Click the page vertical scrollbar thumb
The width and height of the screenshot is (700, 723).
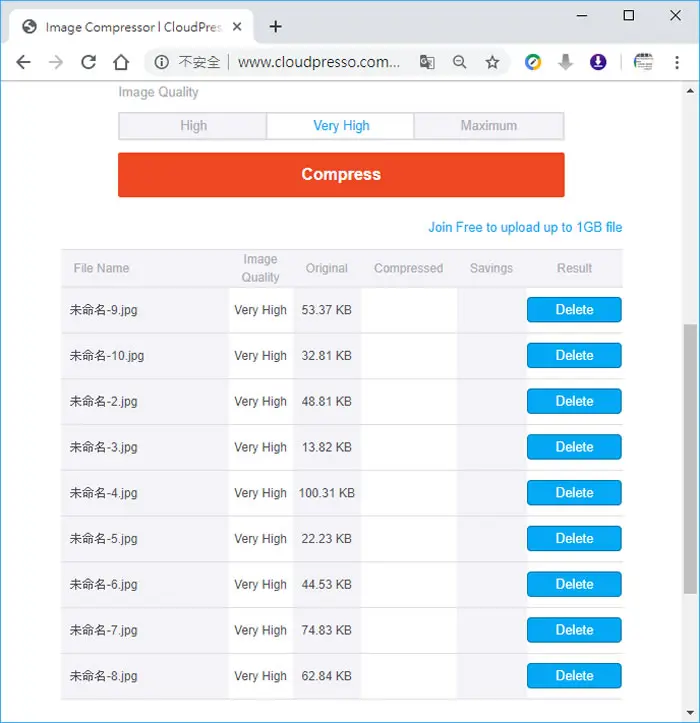pyautogui.click(x=690, y=459)
